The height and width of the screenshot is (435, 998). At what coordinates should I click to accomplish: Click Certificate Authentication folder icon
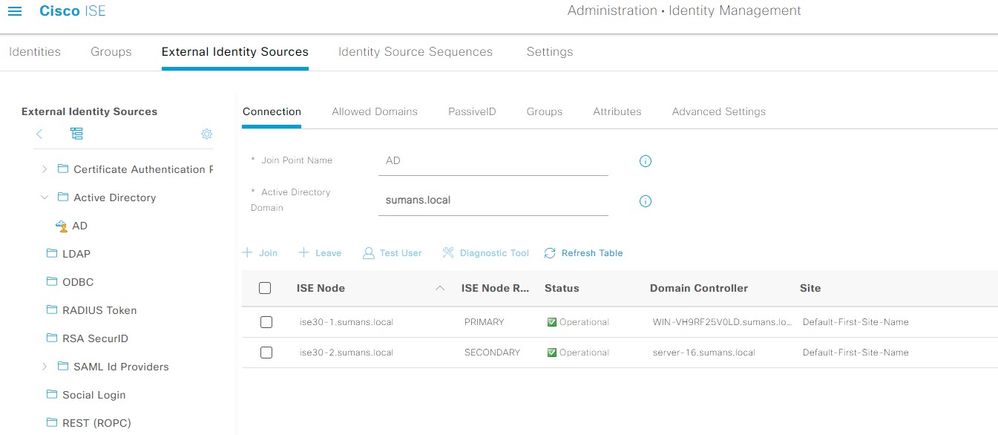click(62, 169)
